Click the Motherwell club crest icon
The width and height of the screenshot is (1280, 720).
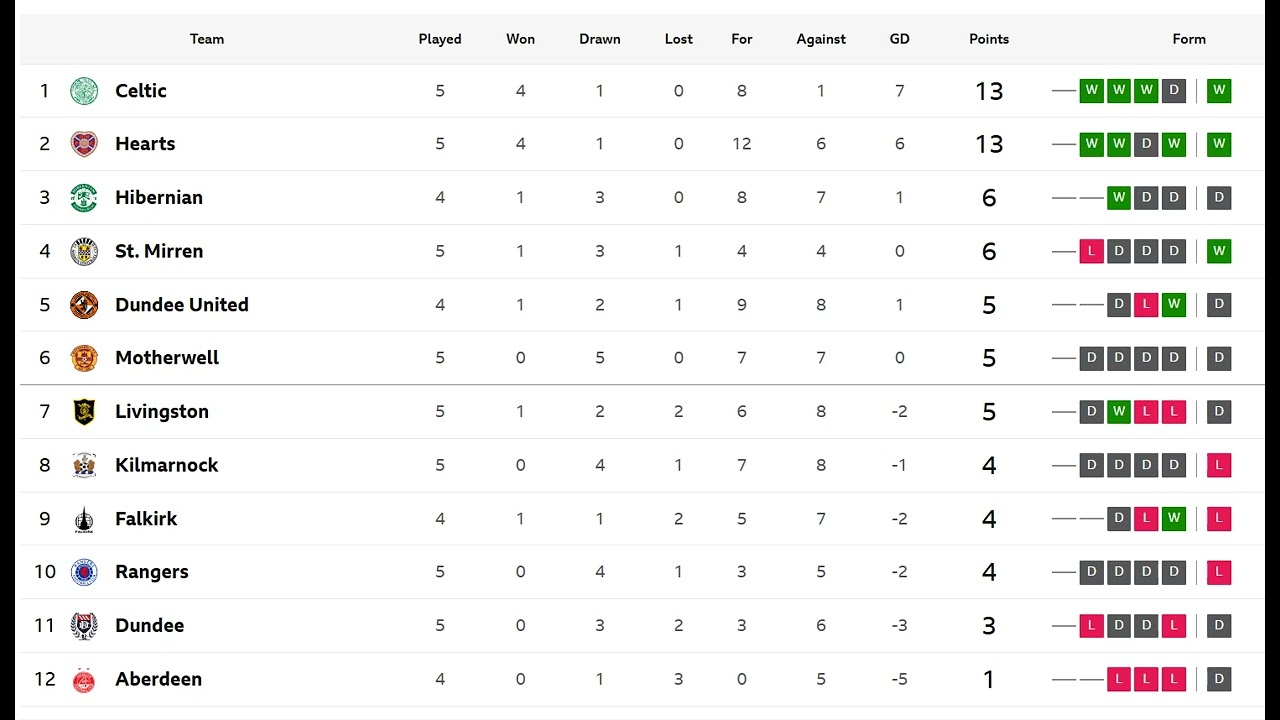84,358
